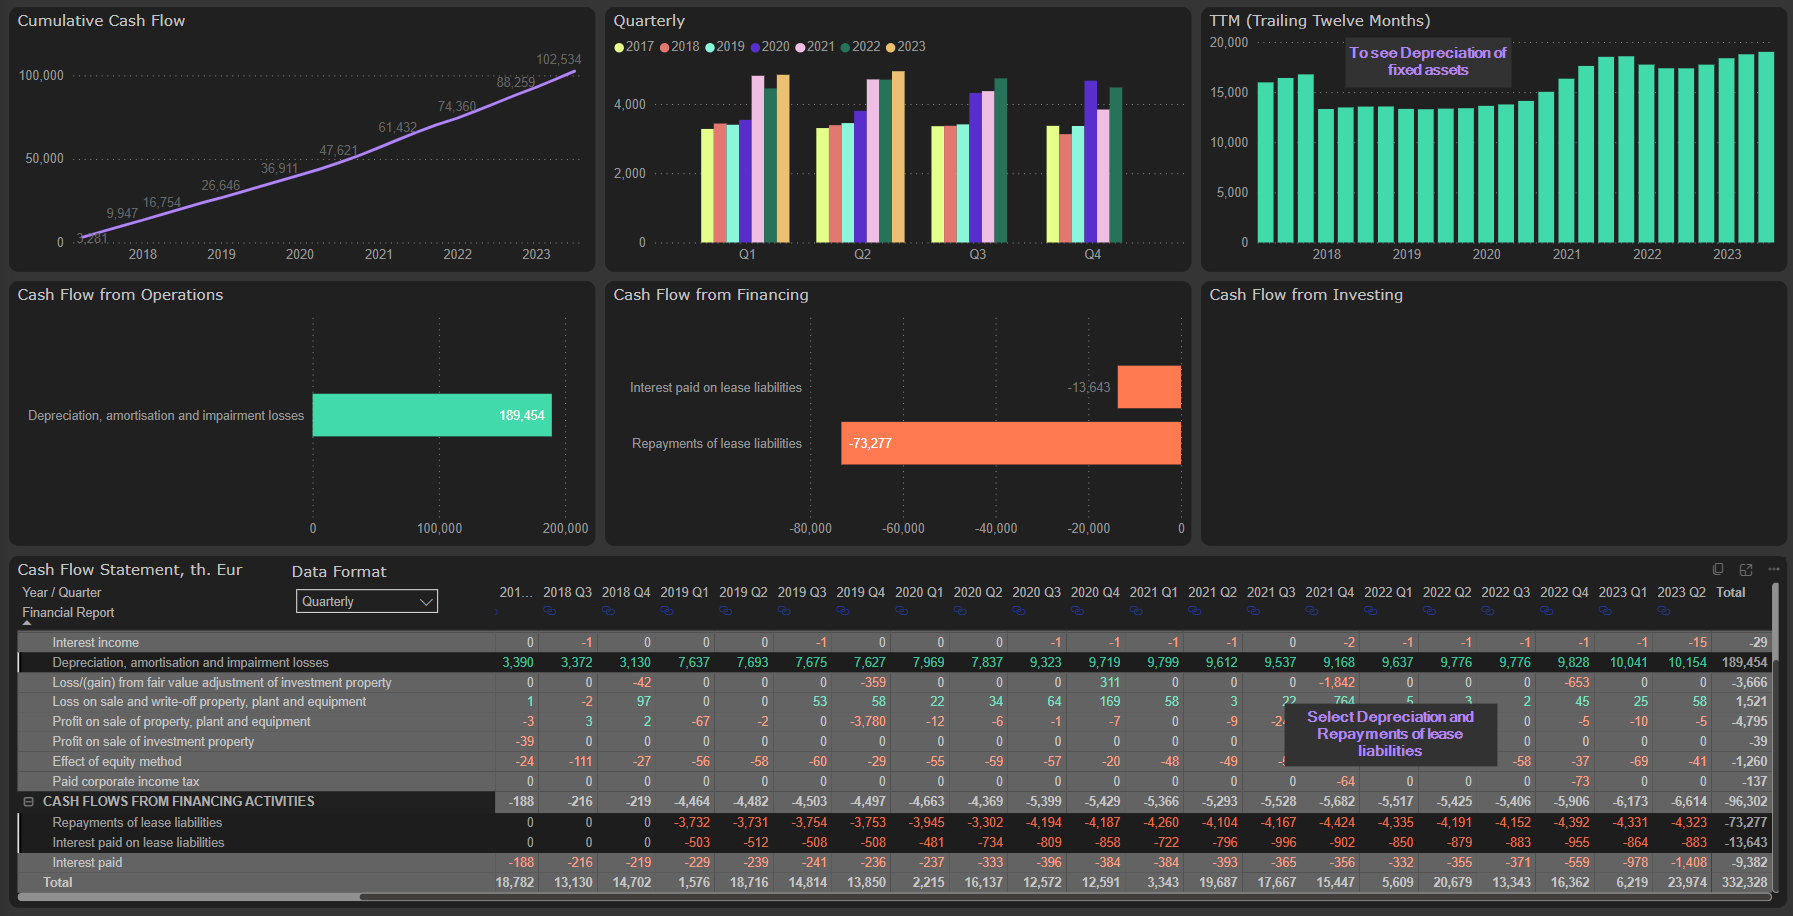Click the link icon under 2023 Q2
The width and height of the screenshot is (1793, 916).
(1663, 611)
